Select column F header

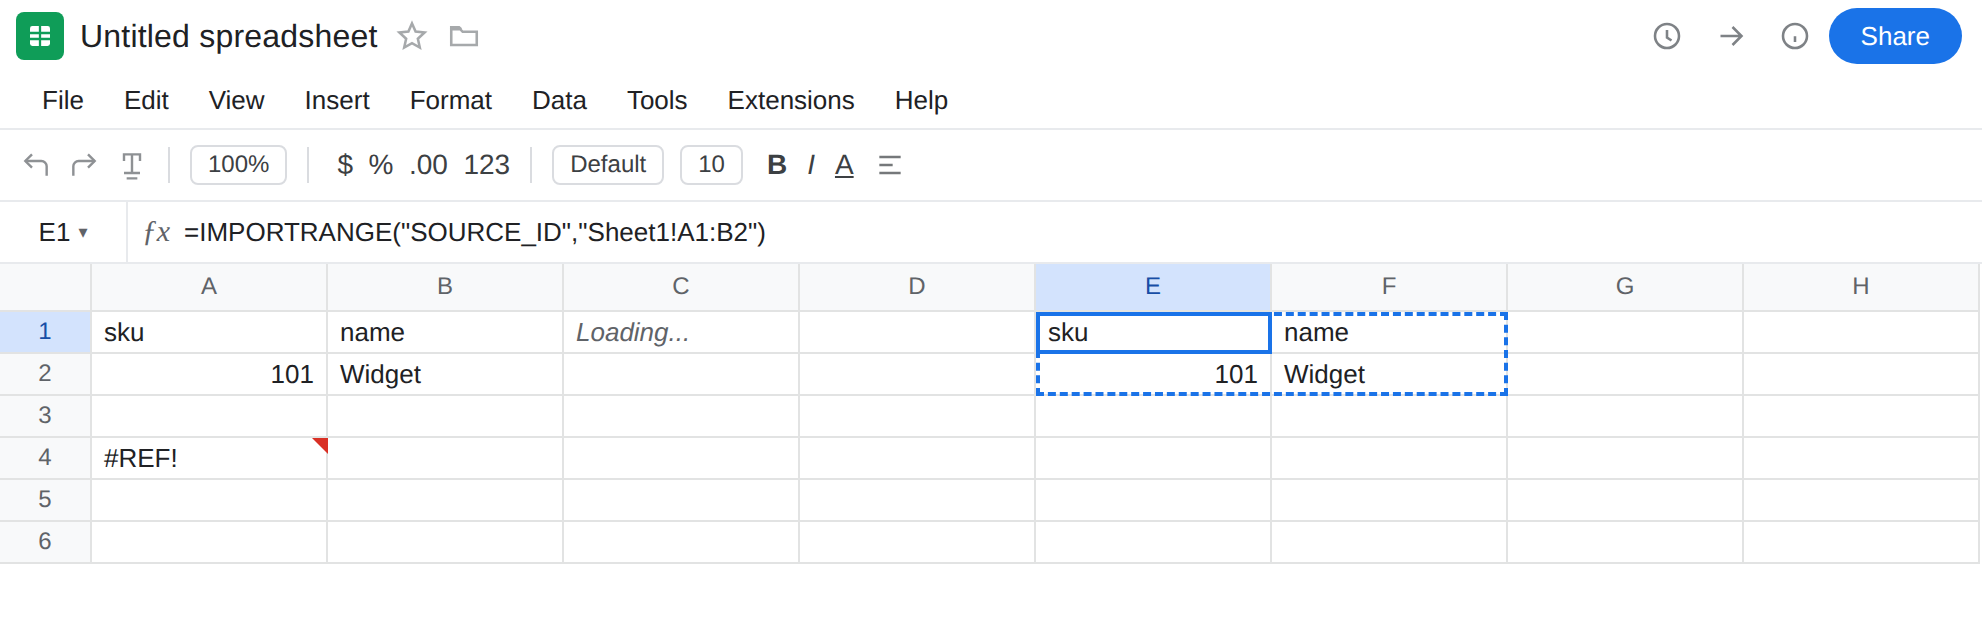pos(1389,287)
